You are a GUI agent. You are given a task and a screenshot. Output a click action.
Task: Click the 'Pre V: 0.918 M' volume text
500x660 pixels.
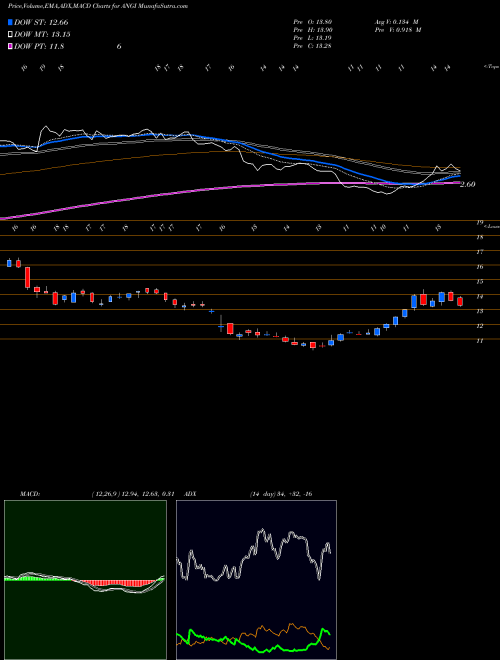pos(397,30)
